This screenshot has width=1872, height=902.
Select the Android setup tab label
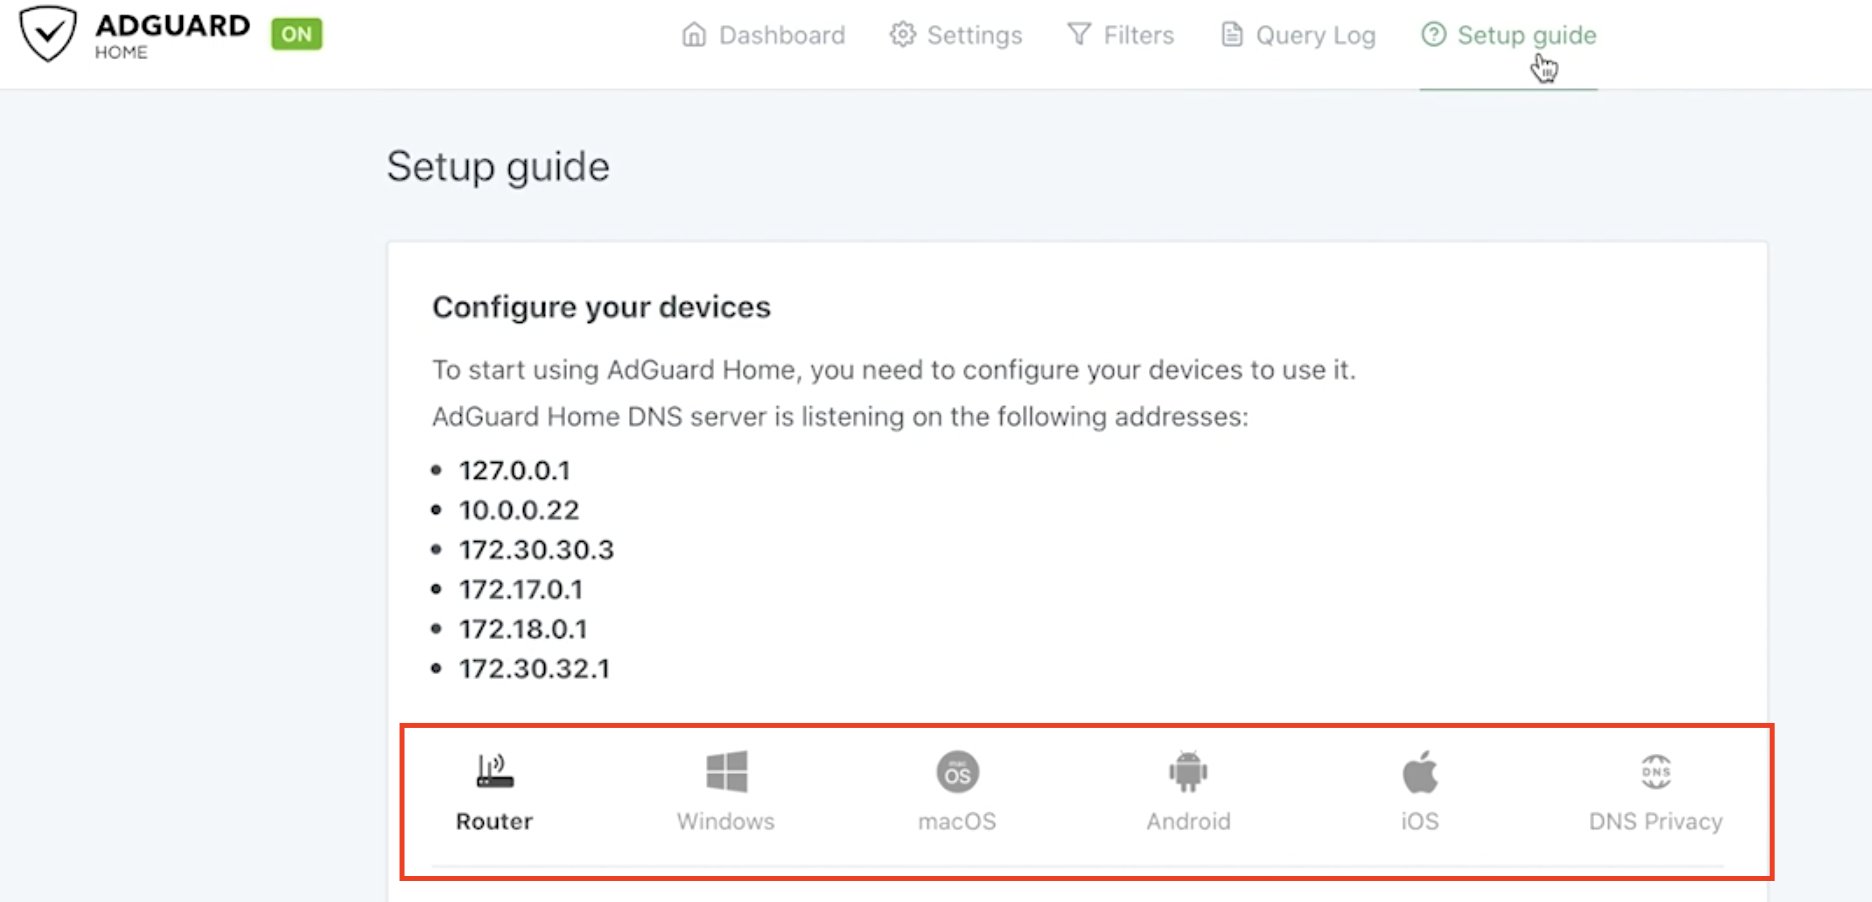(x=1188, y=820)
